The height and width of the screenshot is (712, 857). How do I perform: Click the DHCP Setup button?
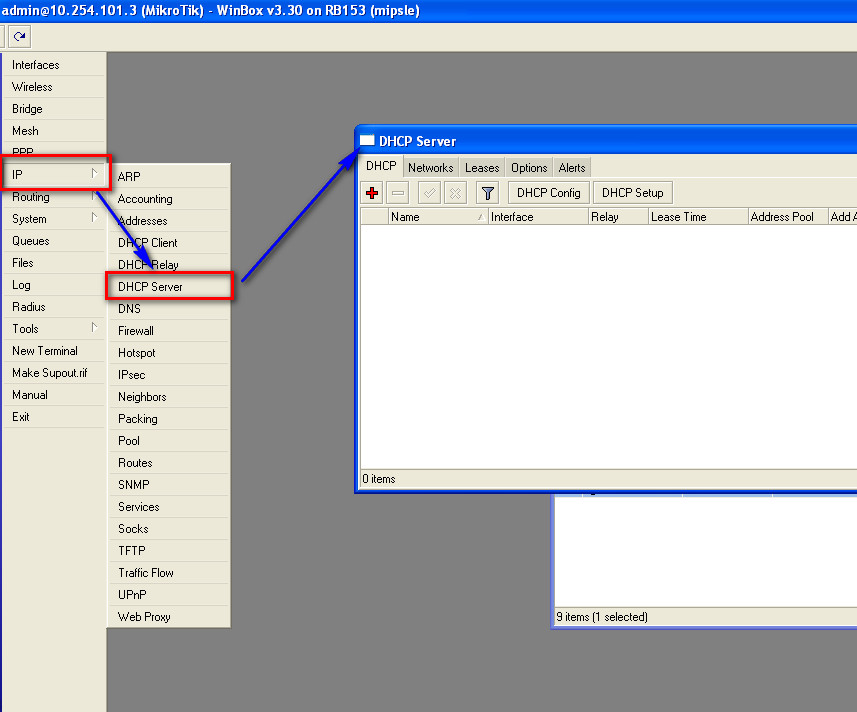click(x=632, y=193)
